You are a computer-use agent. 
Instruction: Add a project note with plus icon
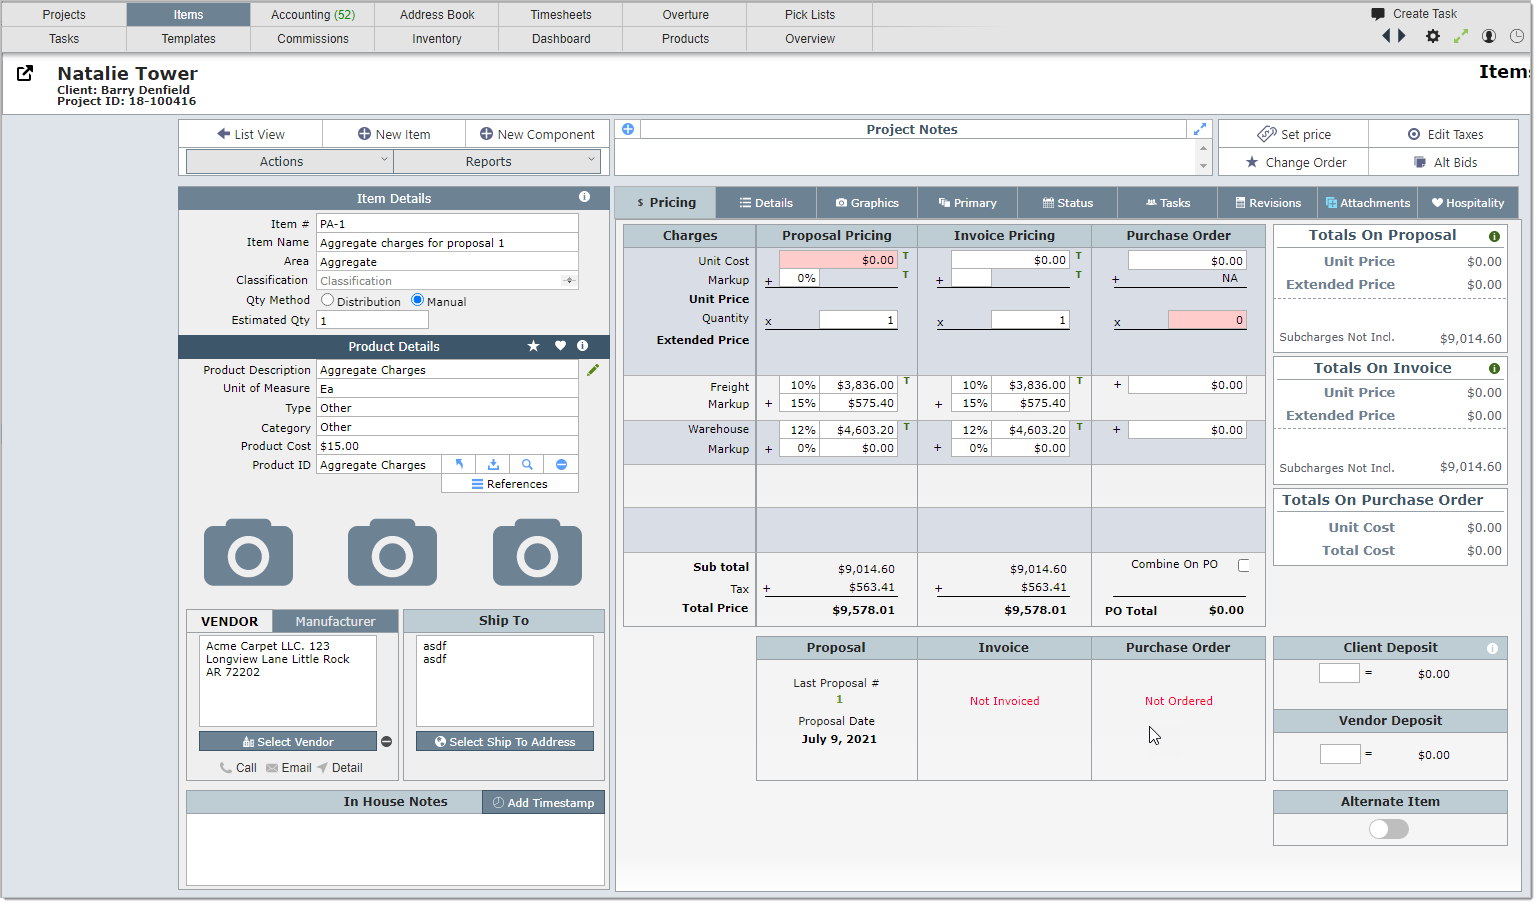coord(628,129)
